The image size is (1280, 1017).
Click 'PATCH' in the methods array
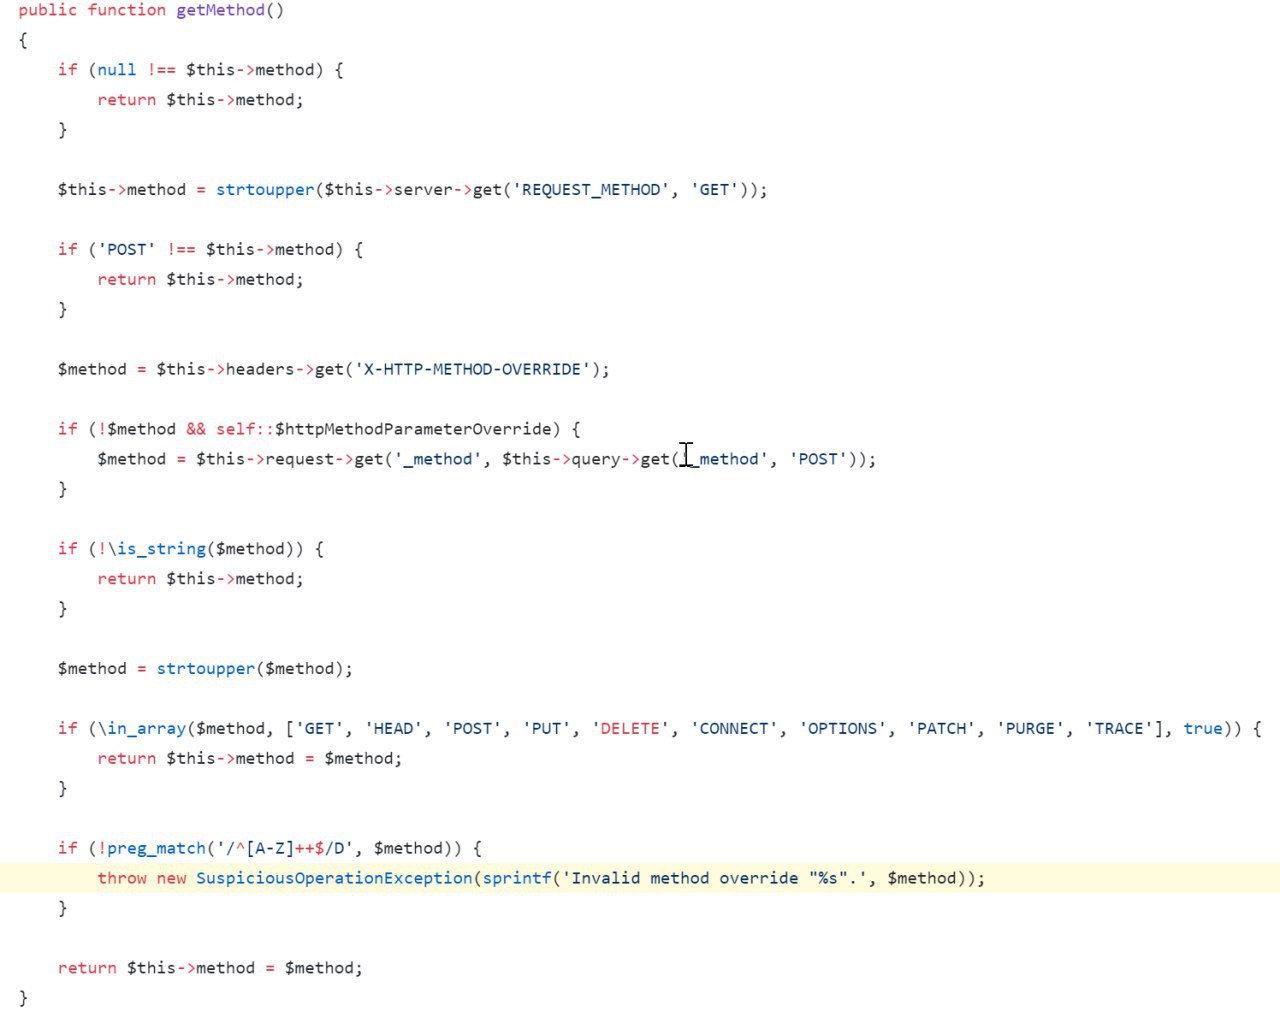click(x=942, y=729)
